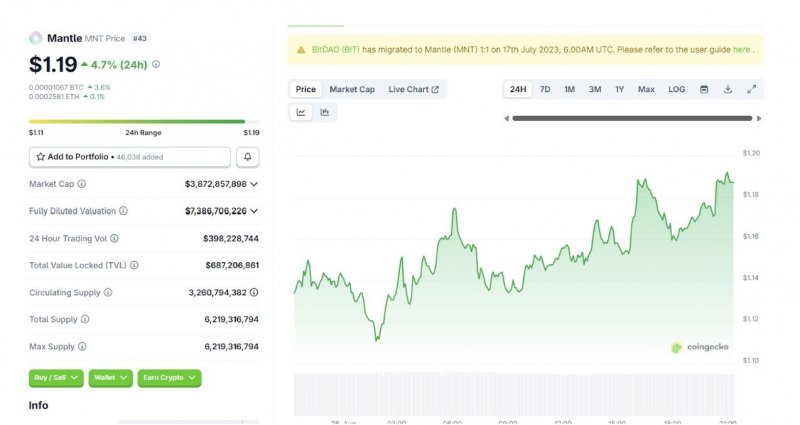Click the 0.0002581 ETH price text

(54, 96)
